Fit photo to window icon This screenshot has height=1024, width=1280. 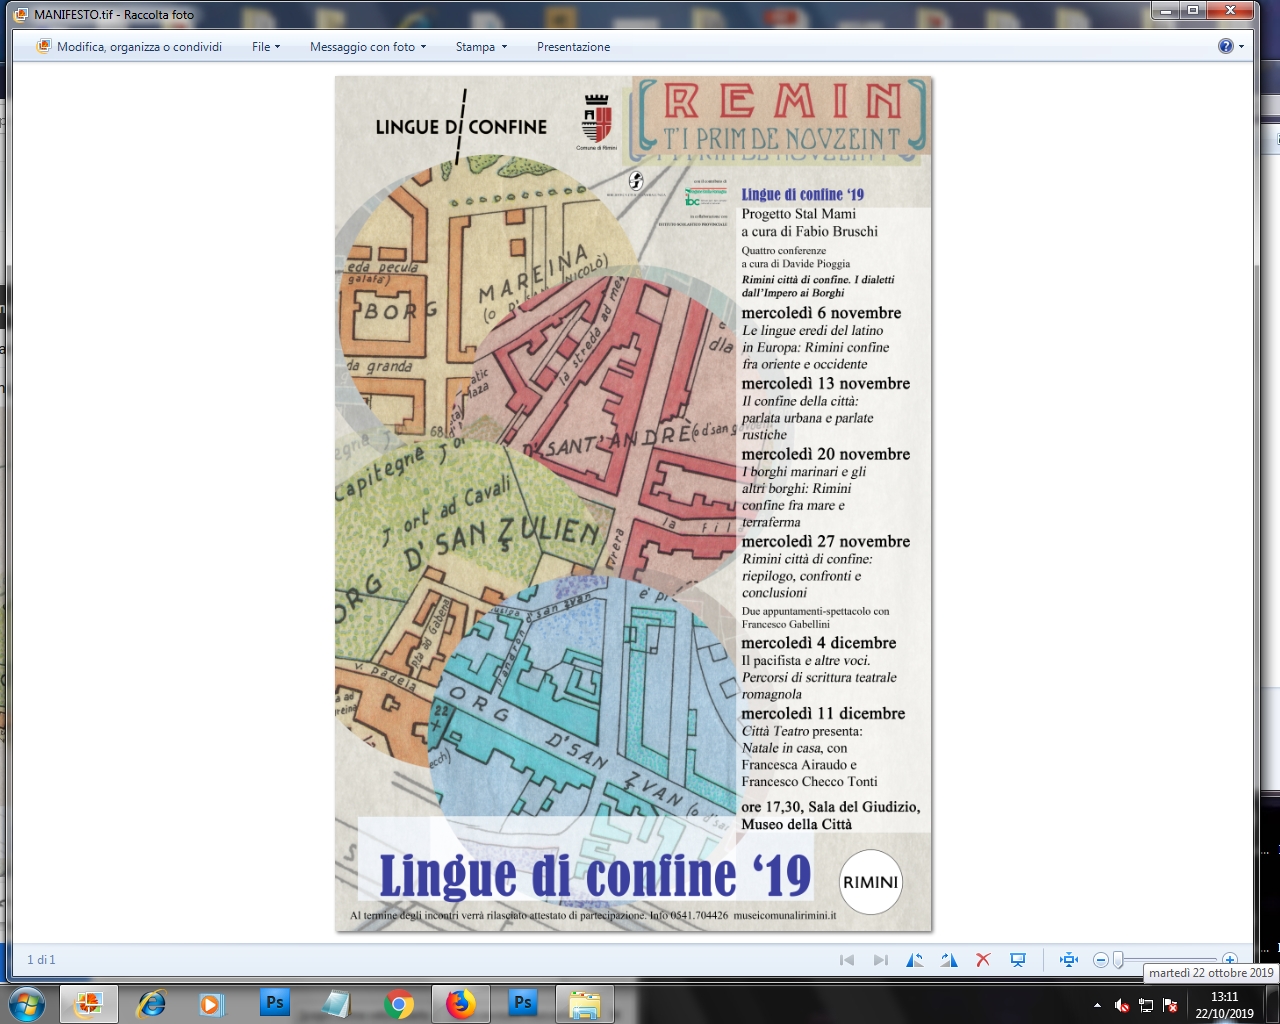point(1069,960)
